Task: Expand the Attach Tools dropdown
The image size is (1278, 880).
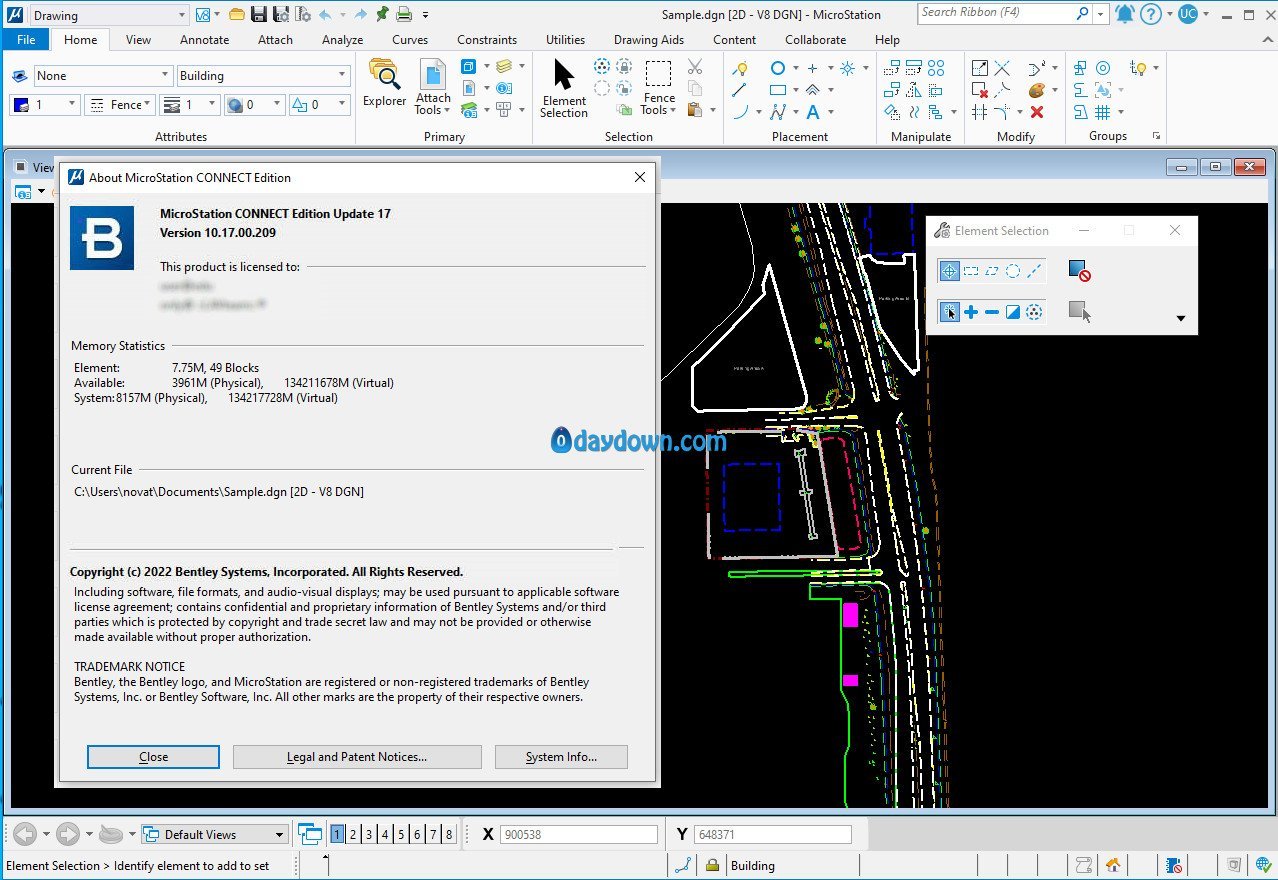Action: click(433, 104)
